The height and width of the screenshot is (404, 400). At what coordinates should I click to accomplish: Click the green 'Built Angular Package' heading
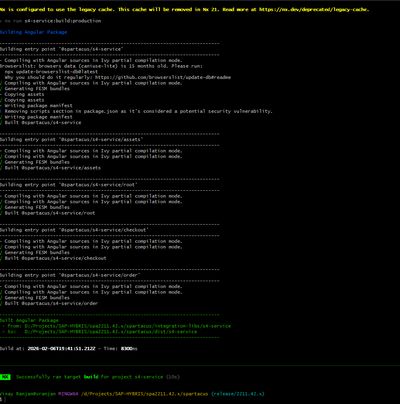(x=29, y=320)
